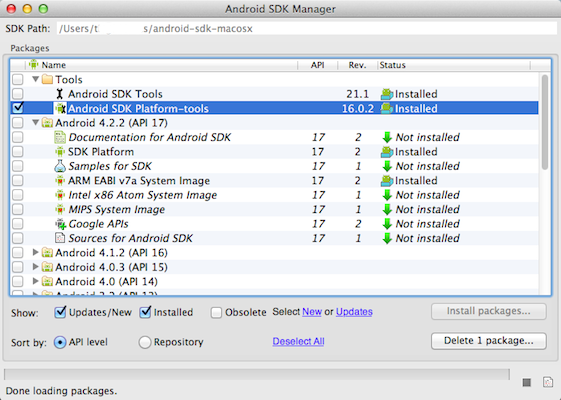Click the Google APIs add-on icon

[60, 224]
